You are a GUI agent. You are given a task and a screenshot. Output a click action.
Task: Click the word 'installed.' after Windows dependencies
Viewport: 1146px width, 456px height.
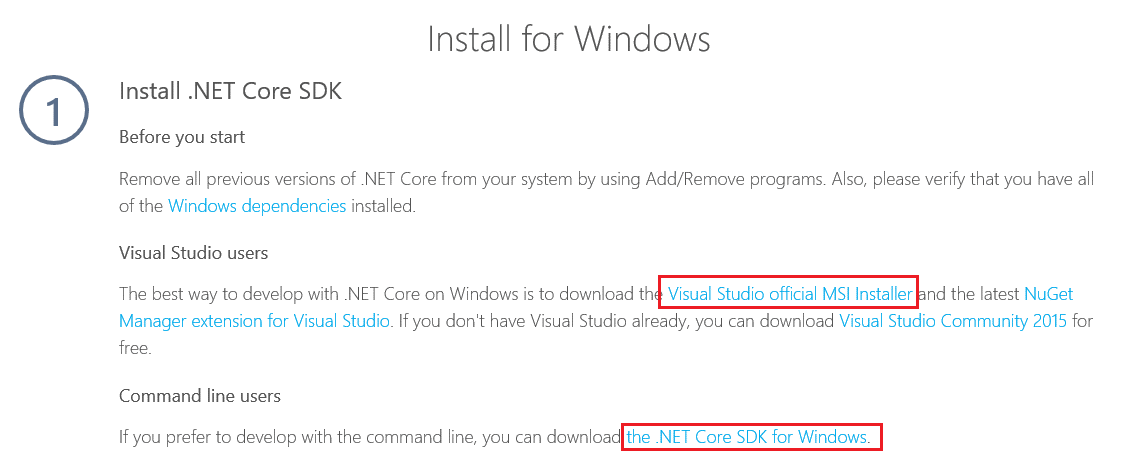[384, 206]
